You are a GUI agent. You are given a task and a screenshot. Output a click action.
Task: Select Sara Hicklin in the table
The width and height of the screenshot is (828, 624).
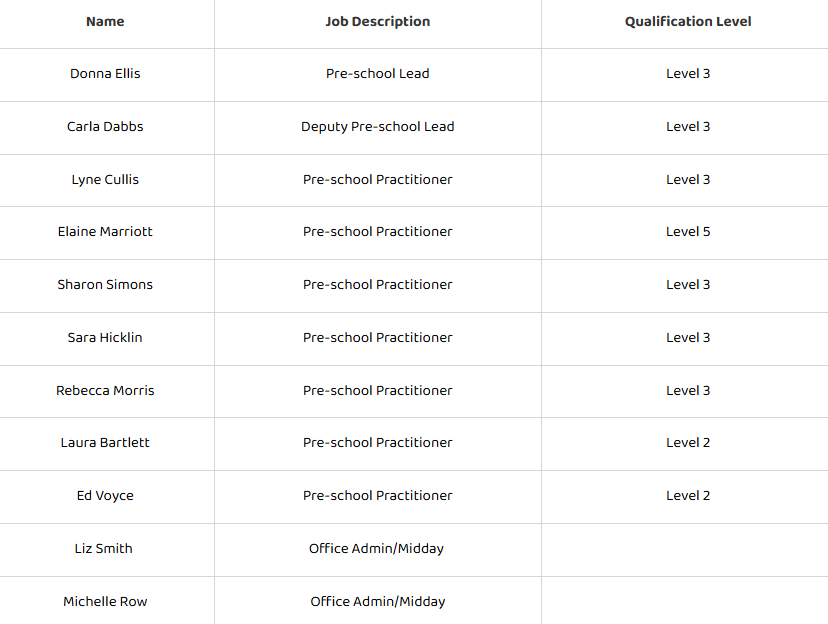(105, 338)
